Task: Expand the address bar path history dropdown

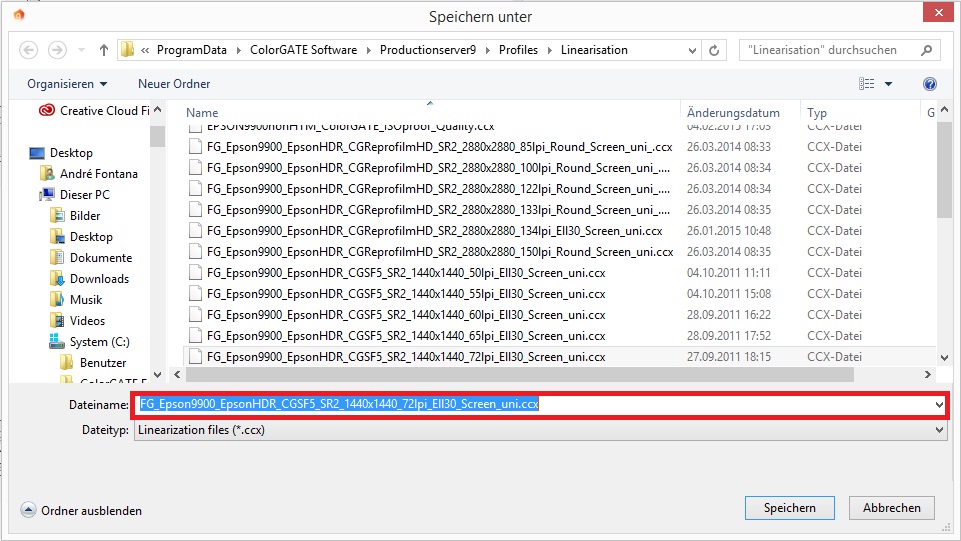Action: click(x=691, y=50)
